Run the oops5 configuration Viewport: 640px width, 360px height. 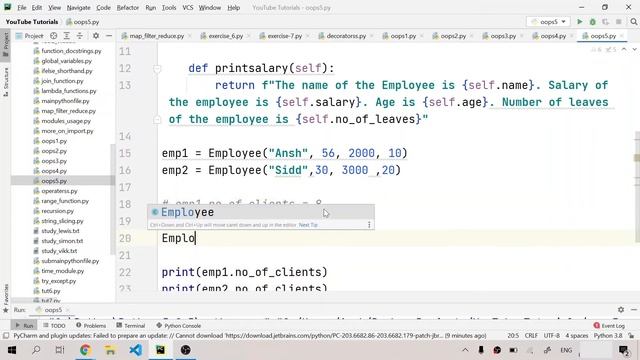click(580, 22)
